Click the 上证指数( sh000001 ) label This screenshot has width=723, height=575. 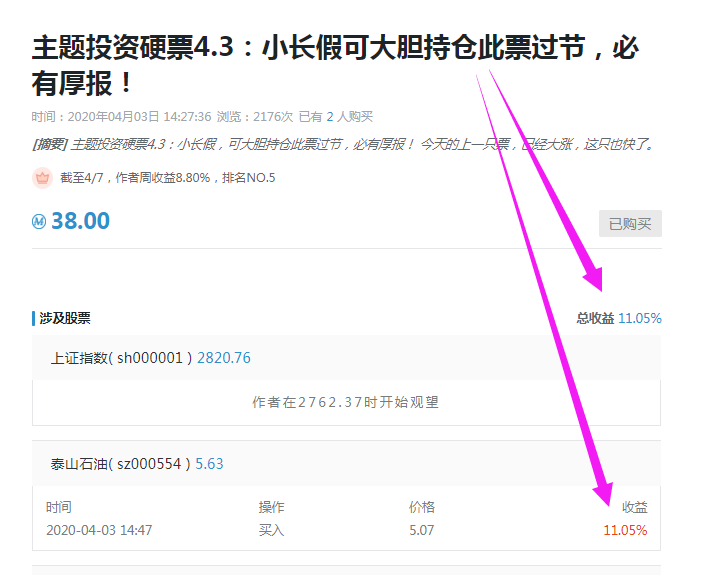121,358
